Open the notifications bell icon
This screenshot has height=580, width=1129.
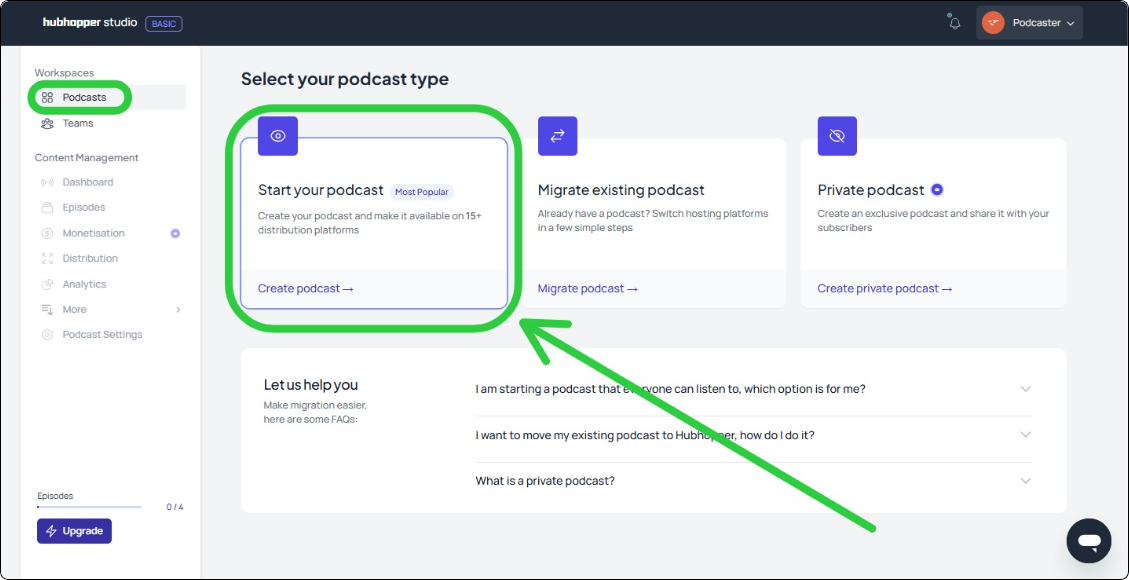(955, 22)
